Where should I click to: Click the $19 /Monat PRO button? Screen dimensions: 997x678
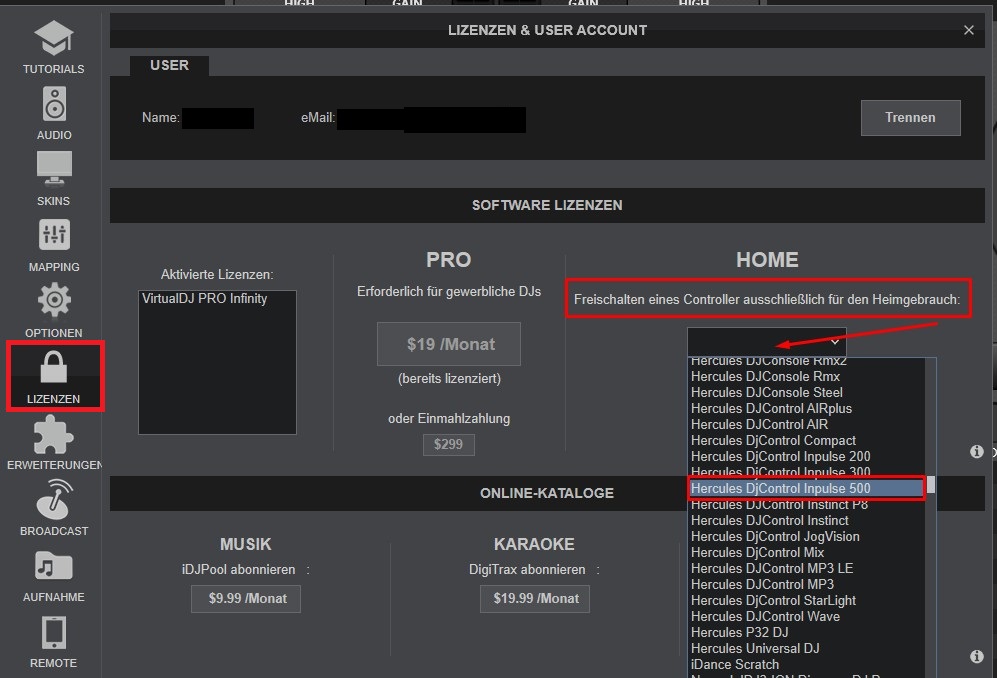coord(448,344)
